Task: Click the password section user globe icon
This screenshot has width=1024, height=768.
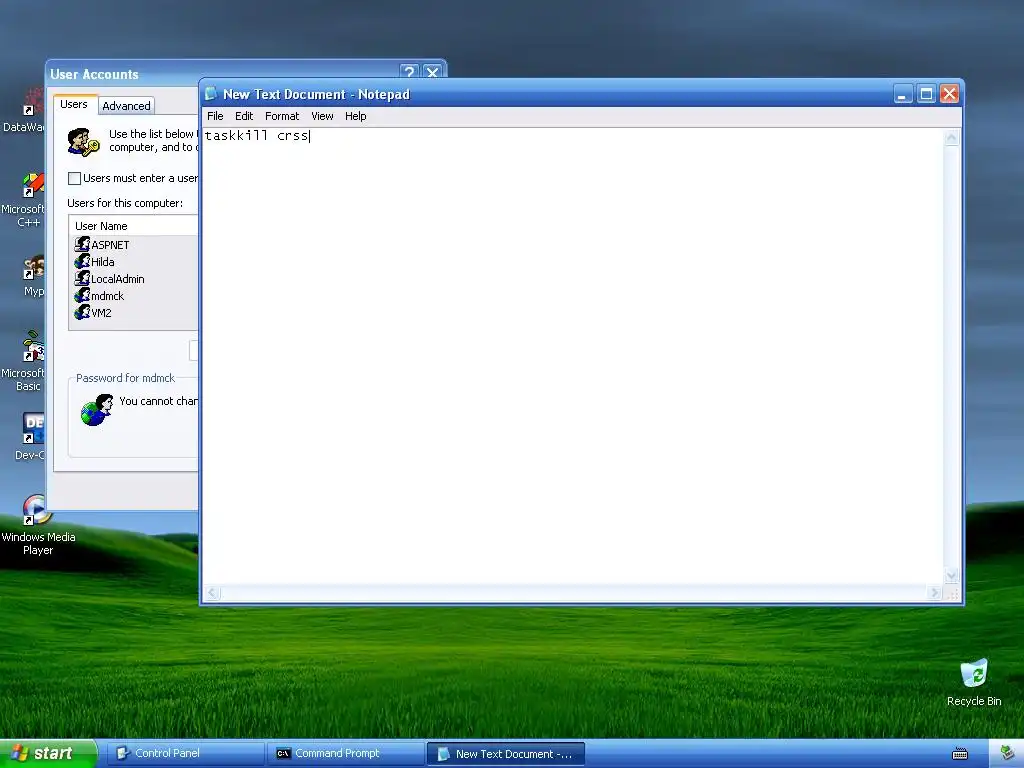Action: tap(97, 410)
